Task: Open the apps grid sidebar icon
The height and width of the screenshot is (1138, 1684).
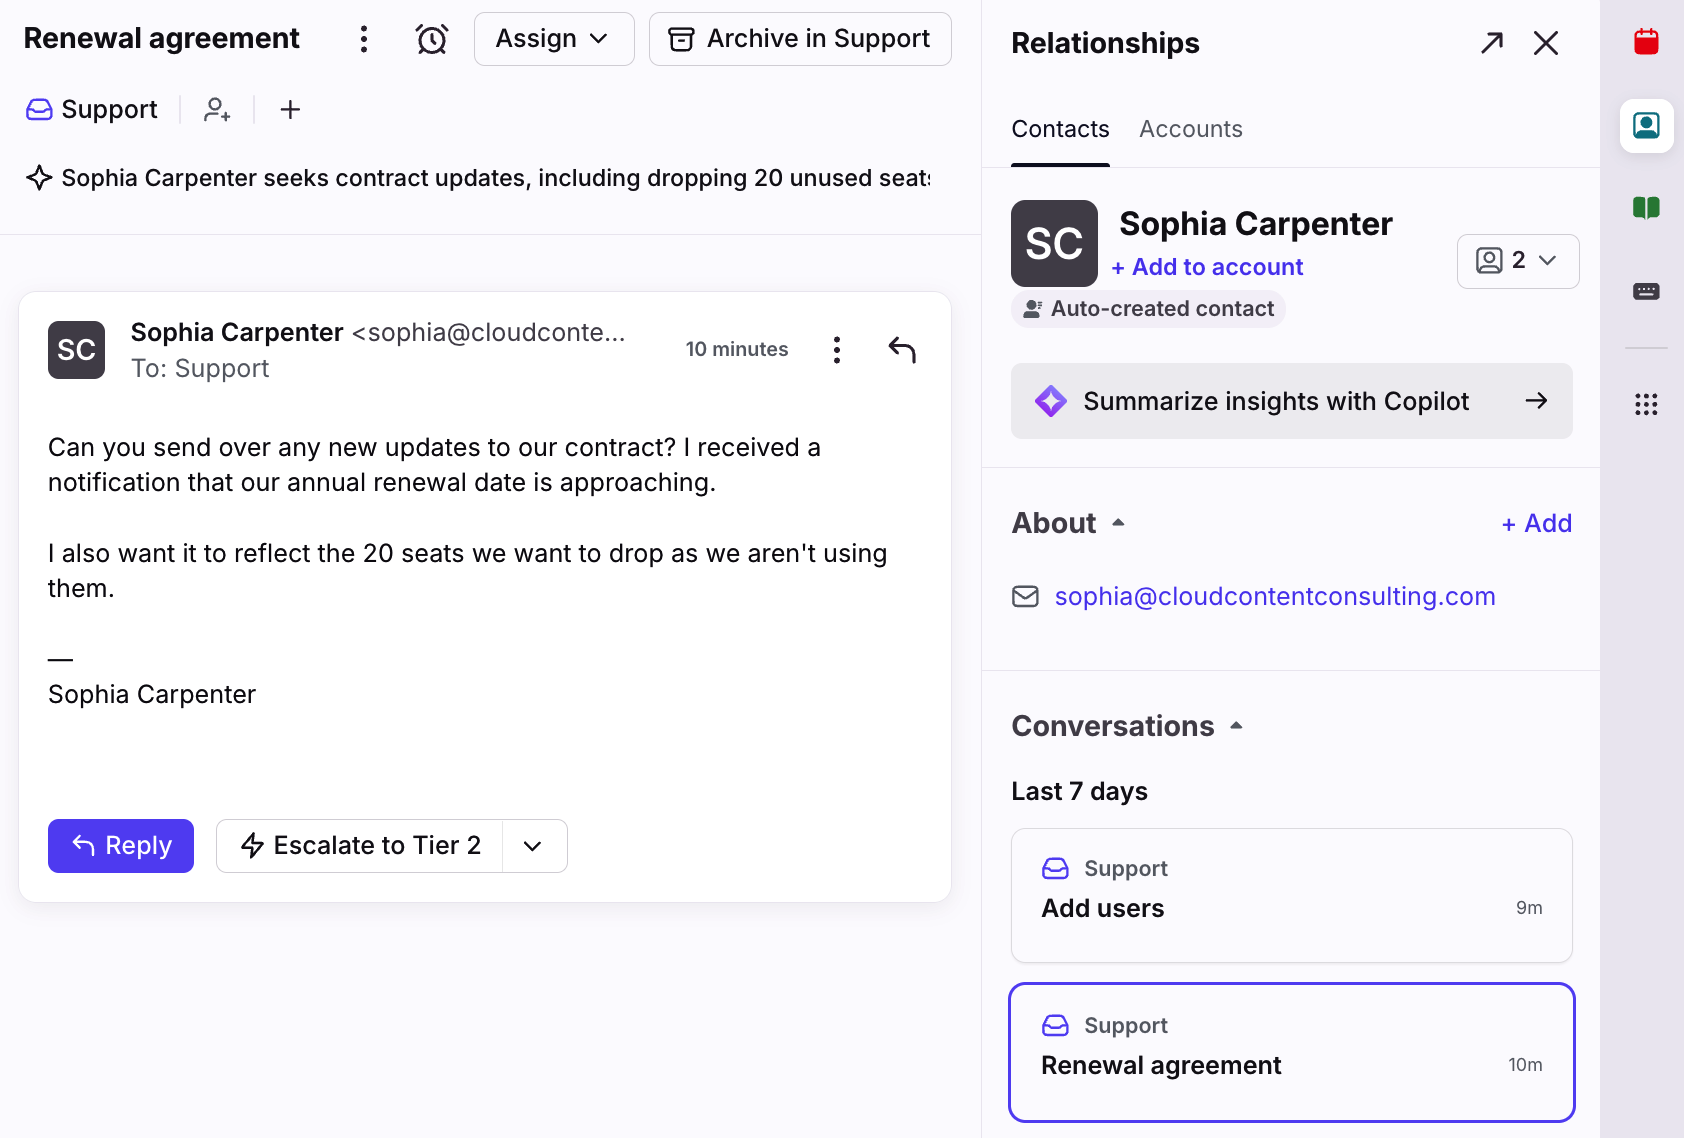Action: 1646,404
